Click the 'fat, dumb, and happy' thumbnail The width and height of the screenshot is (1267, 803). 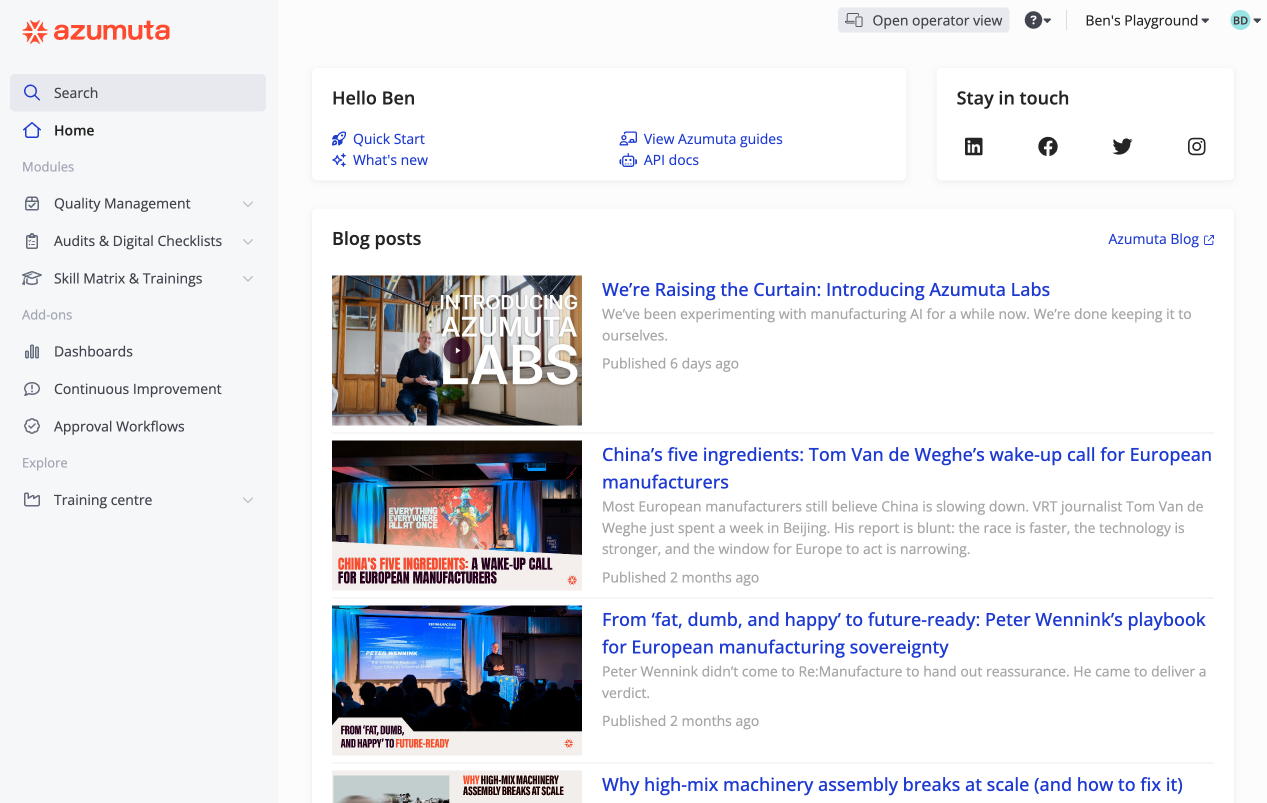(457, 680)
